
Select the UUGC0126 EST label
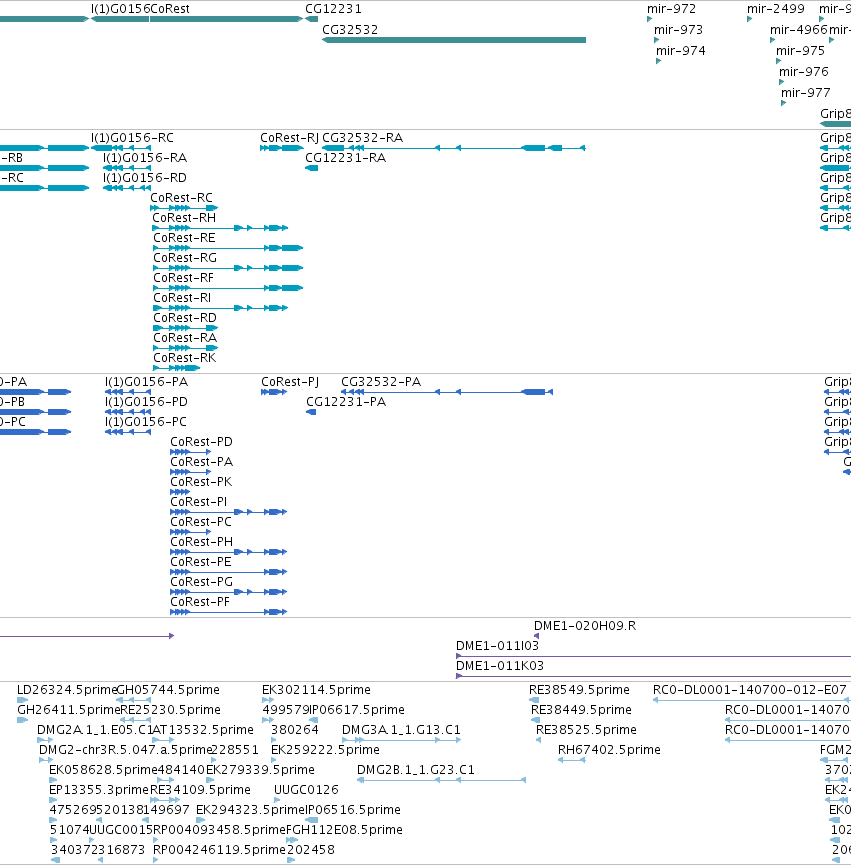point(306,789)
